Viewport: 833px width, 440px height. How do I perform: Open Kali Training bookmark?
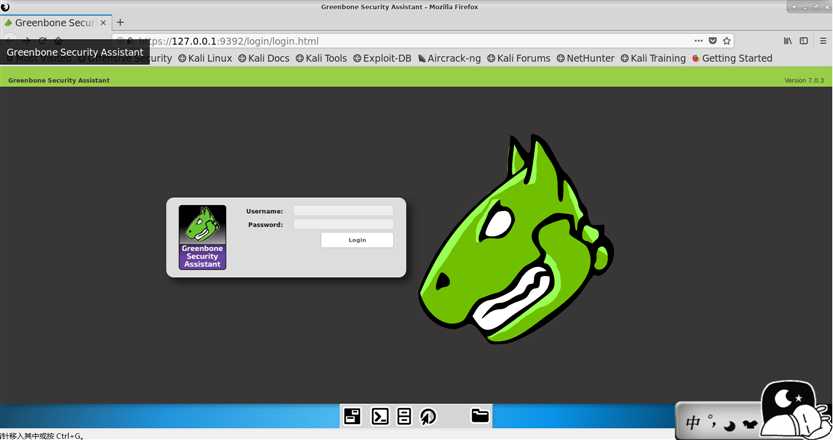[x=653, y=58]
